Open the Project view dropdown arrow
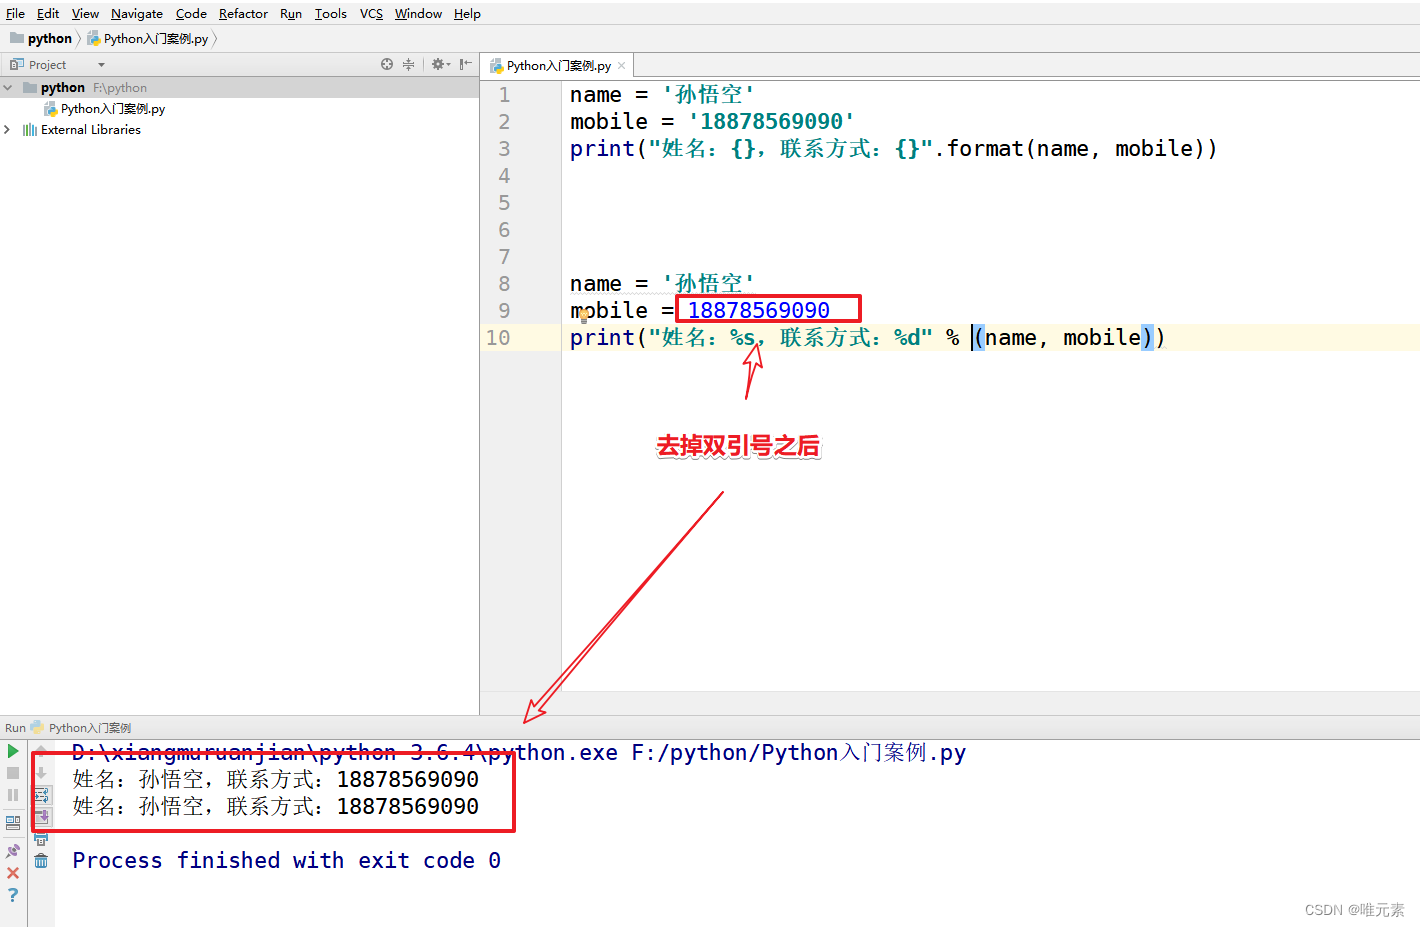 point(99,64)
